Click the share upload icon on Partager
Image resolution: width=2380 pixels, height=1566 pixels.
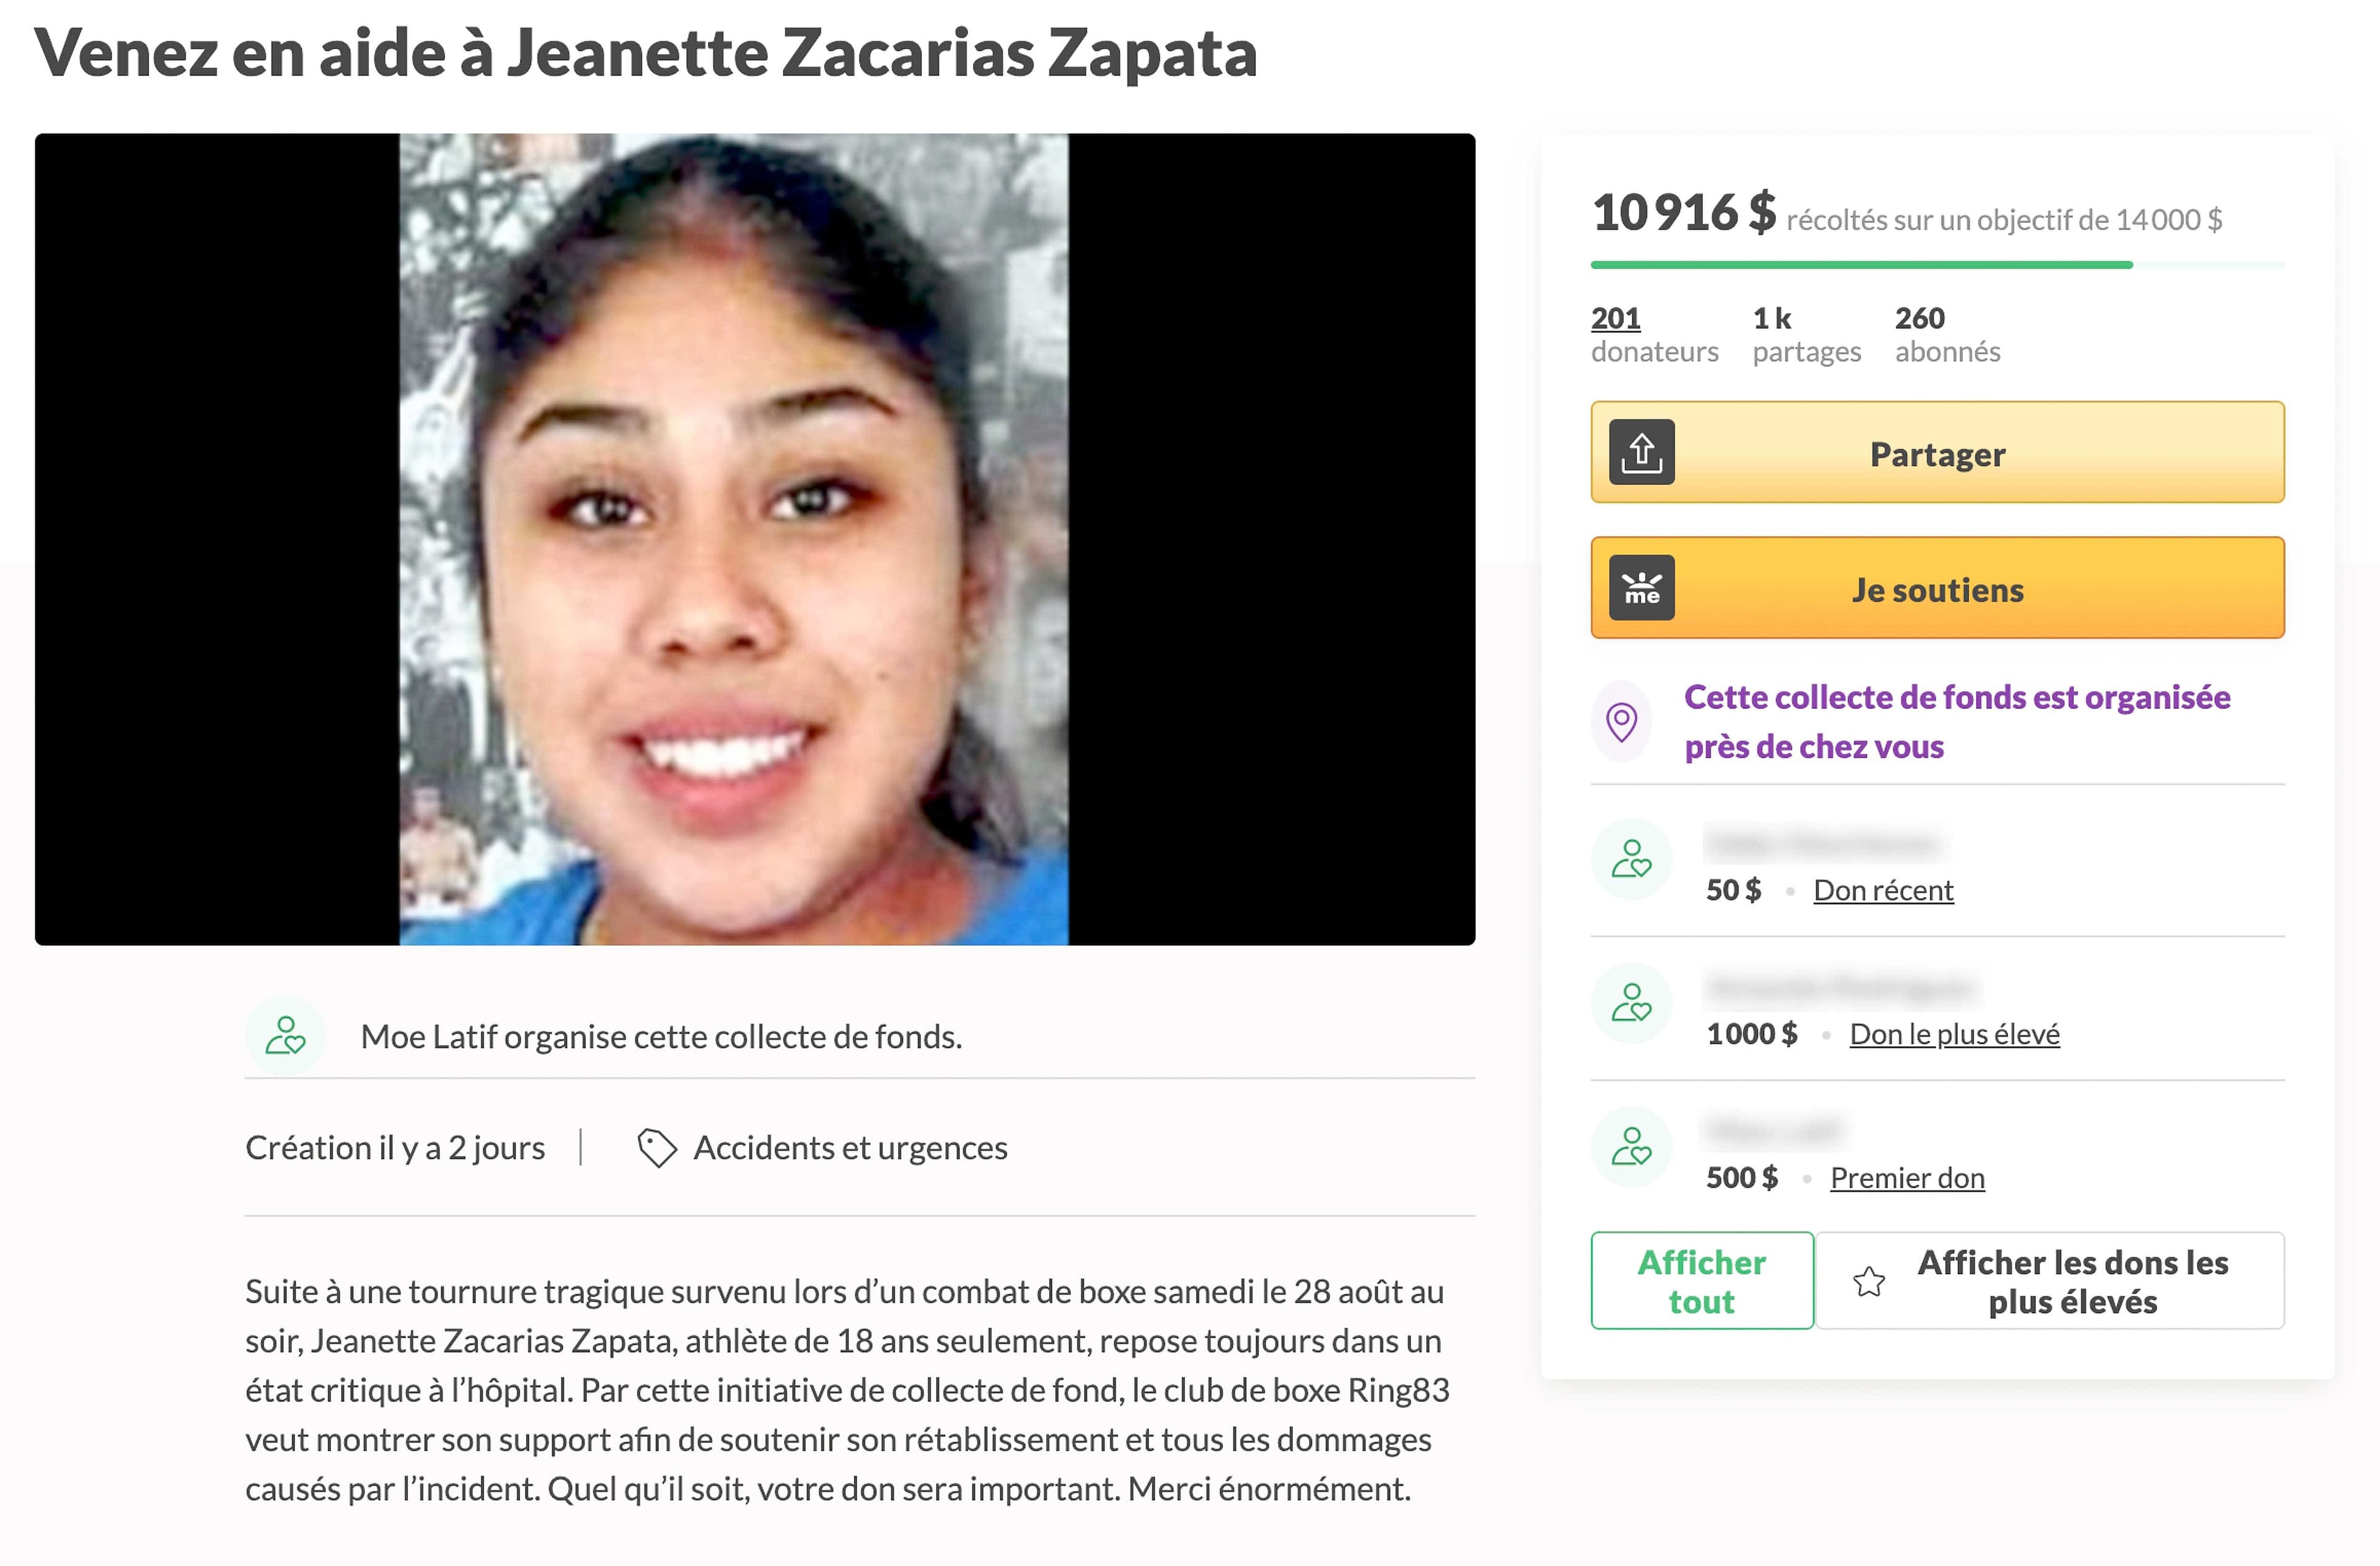pyautogui.click(x=1641, y=452)
